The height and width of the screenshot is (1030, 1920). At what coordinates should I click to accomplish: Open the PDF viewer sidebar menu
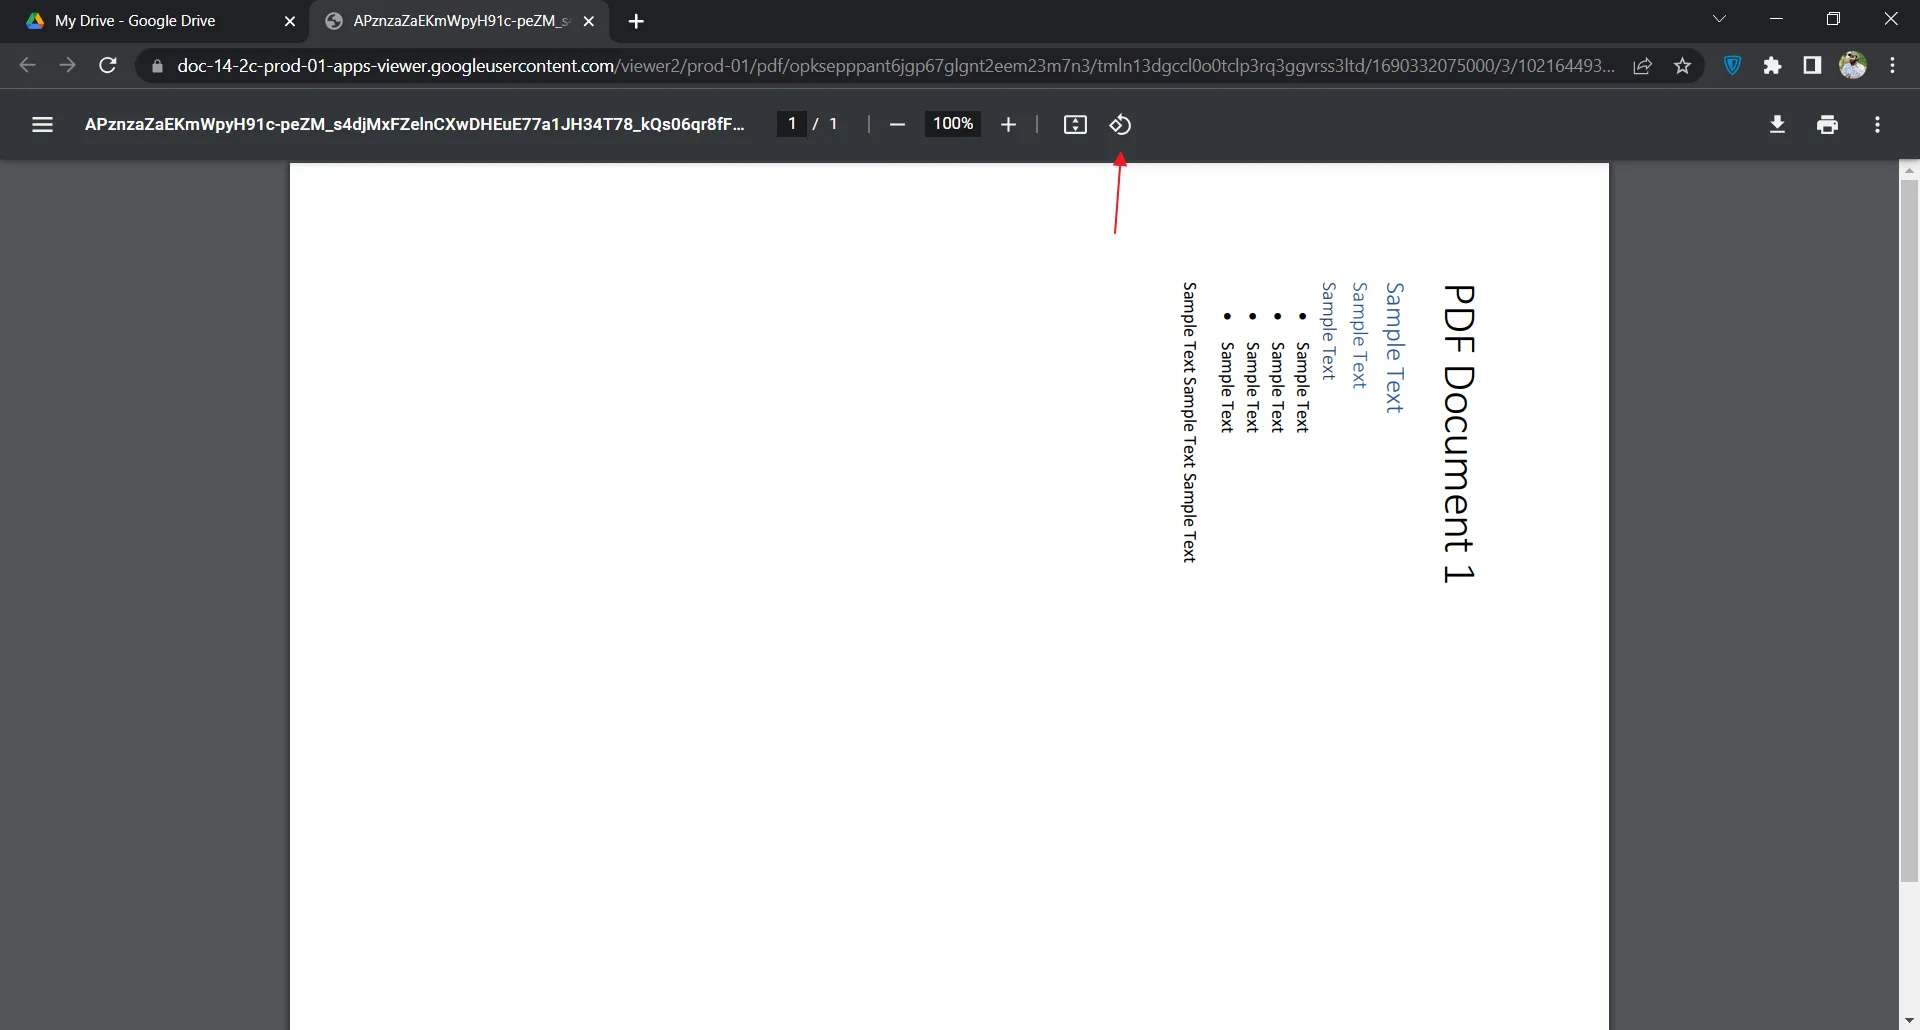[x=42, y=125]
